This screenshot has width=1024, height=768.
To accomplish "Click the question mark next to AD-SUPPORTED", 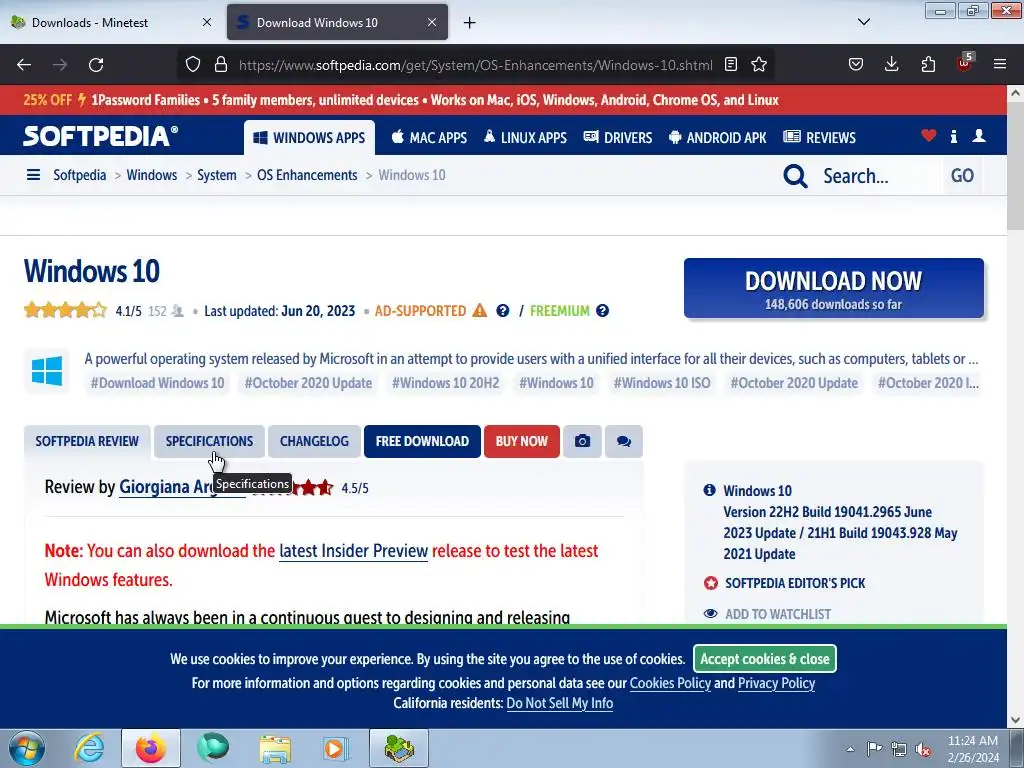I will coord(502,311).
